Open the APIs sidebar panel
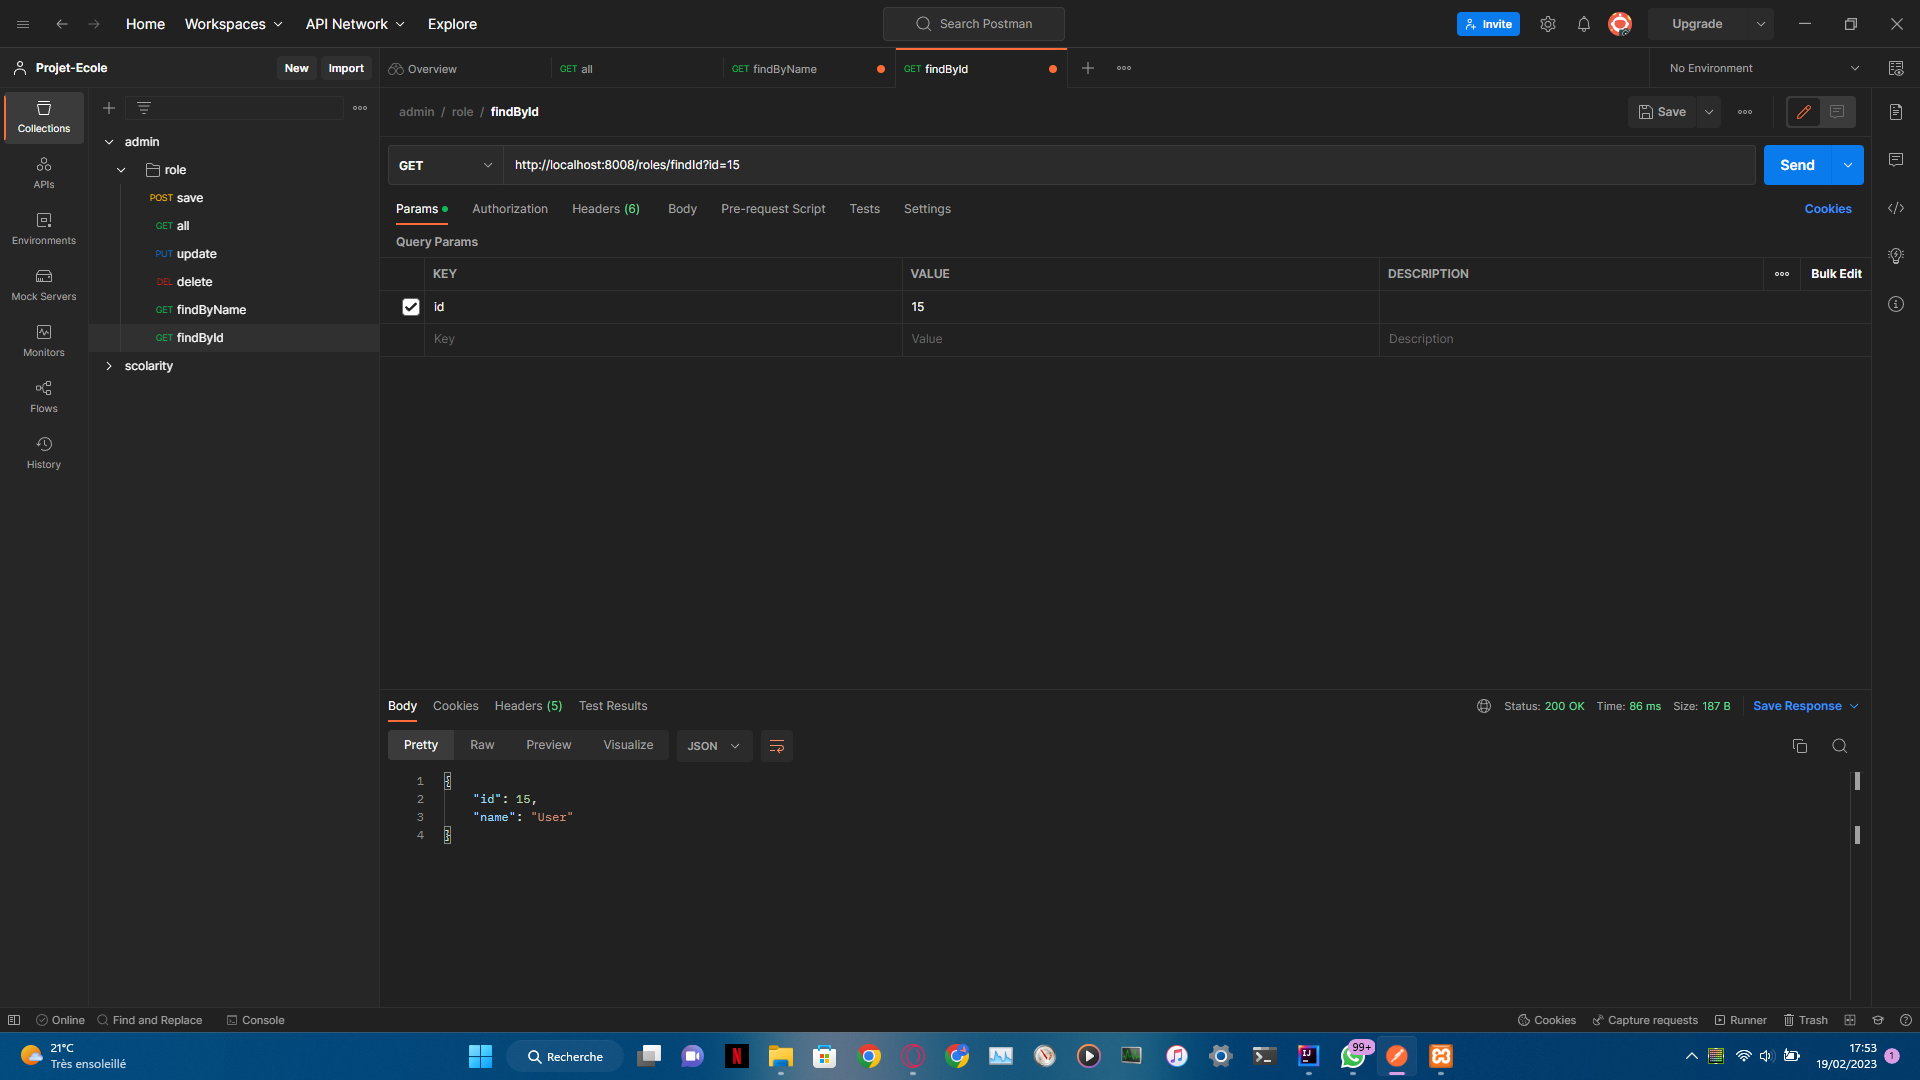 [x=44, y=173]
